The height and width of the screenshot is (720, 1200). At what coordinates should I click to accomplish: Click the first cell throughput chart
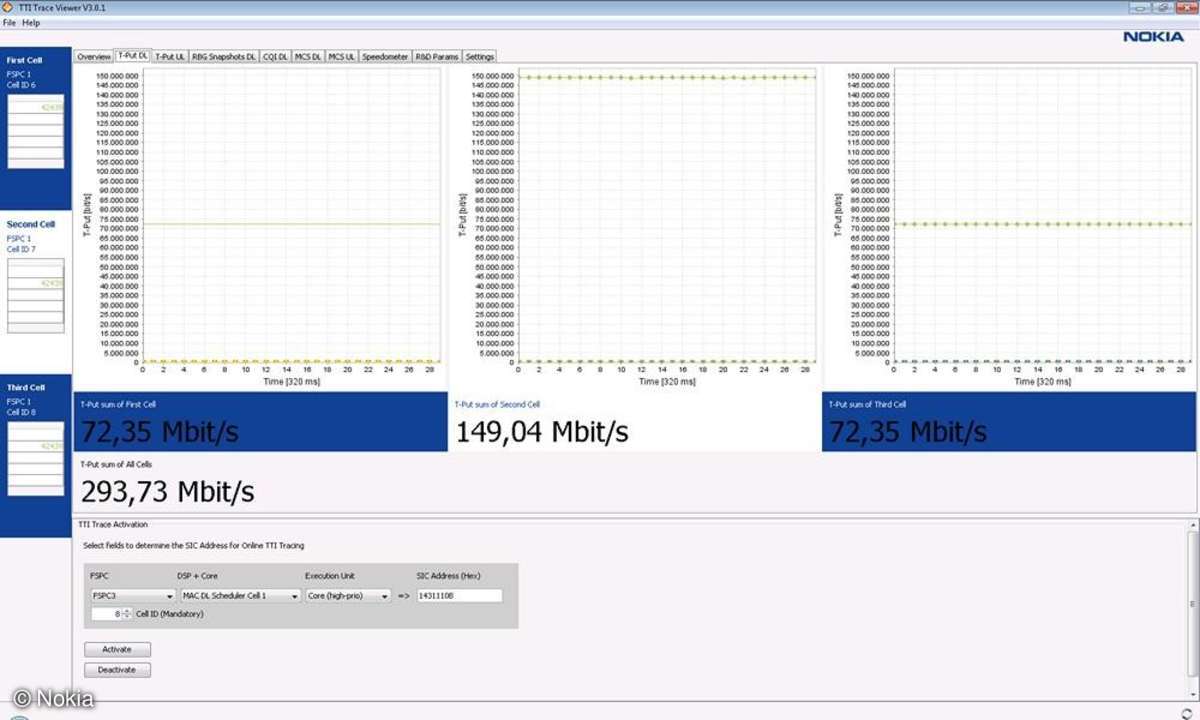coord(291,215)
